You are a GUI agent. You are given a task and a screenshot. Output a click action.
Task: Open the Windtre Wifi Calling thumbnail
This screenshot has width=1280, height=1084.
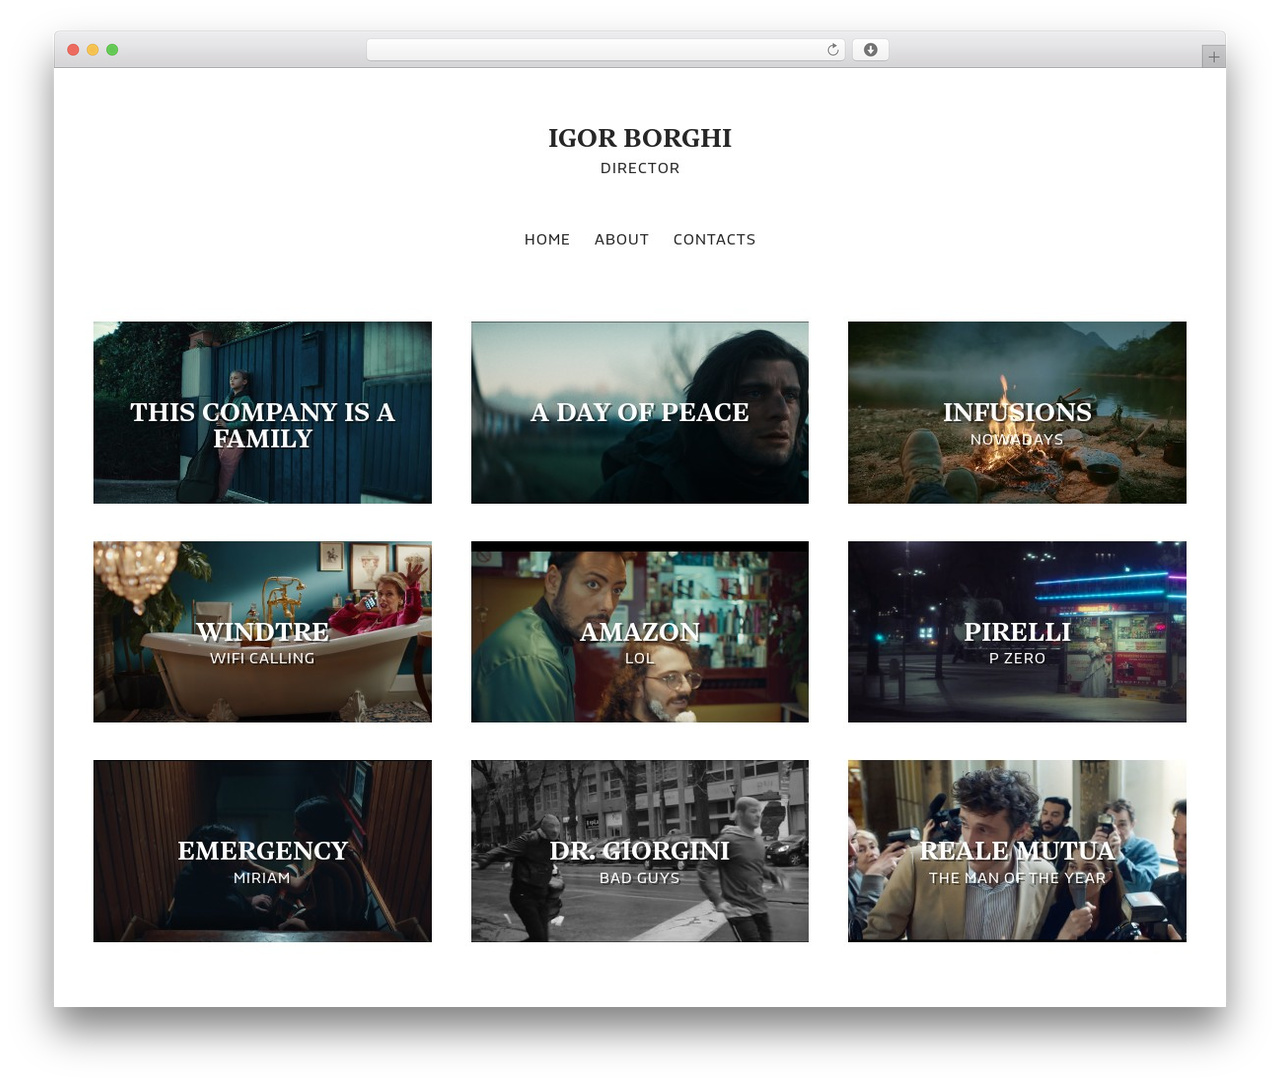point(263,632)
